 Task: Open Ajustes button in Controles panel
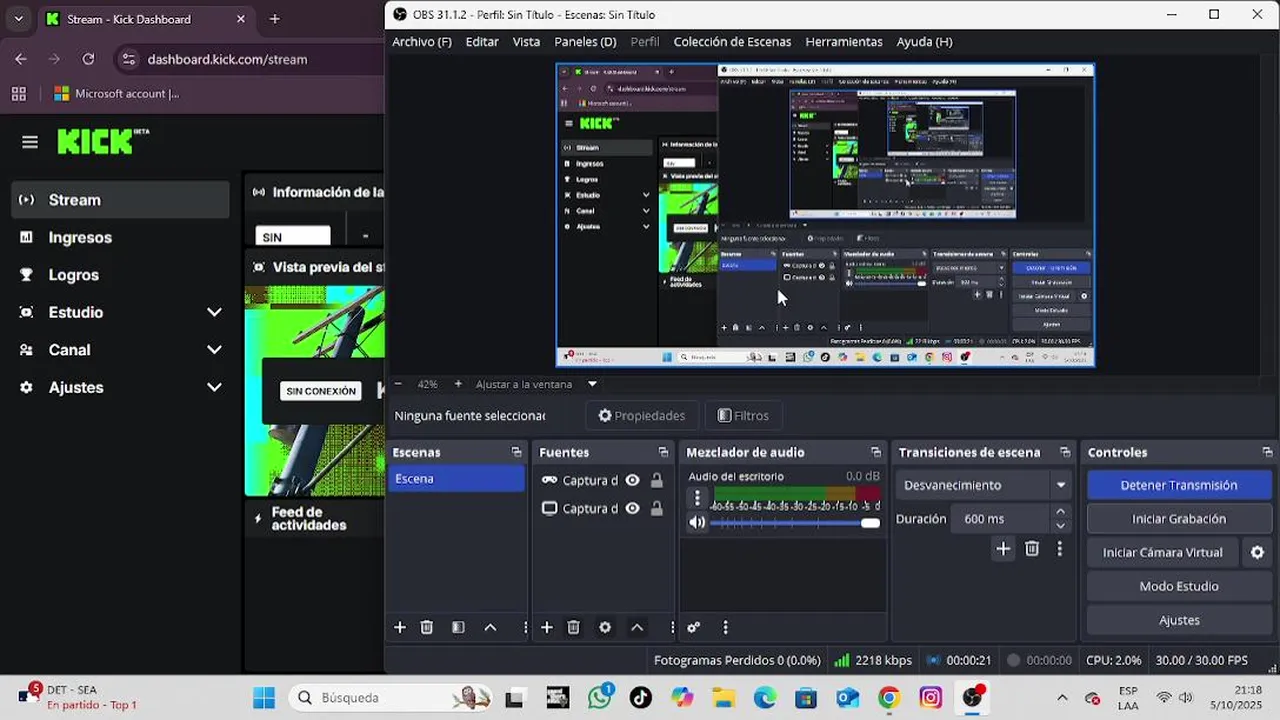(x=1178, y=620)
